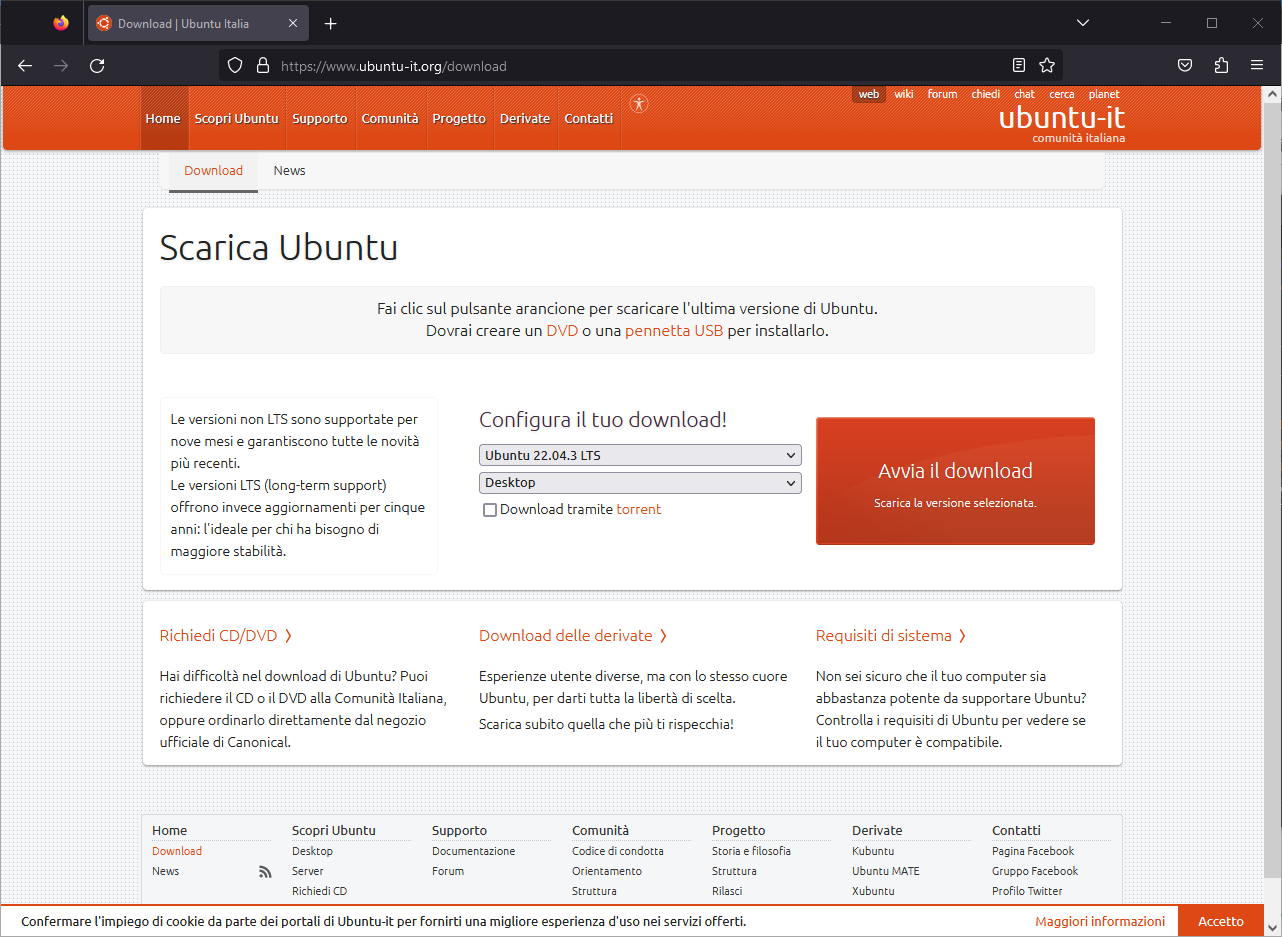
Task: Open the footer Forum link
Action: coord(448,871)
